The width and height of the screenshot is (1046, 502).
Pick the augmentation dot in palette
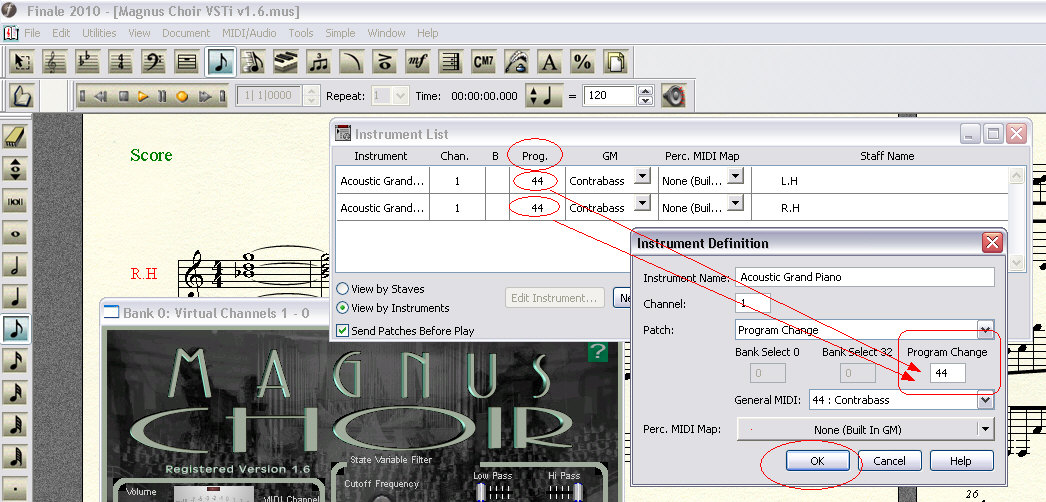click(x=15, y=489)
